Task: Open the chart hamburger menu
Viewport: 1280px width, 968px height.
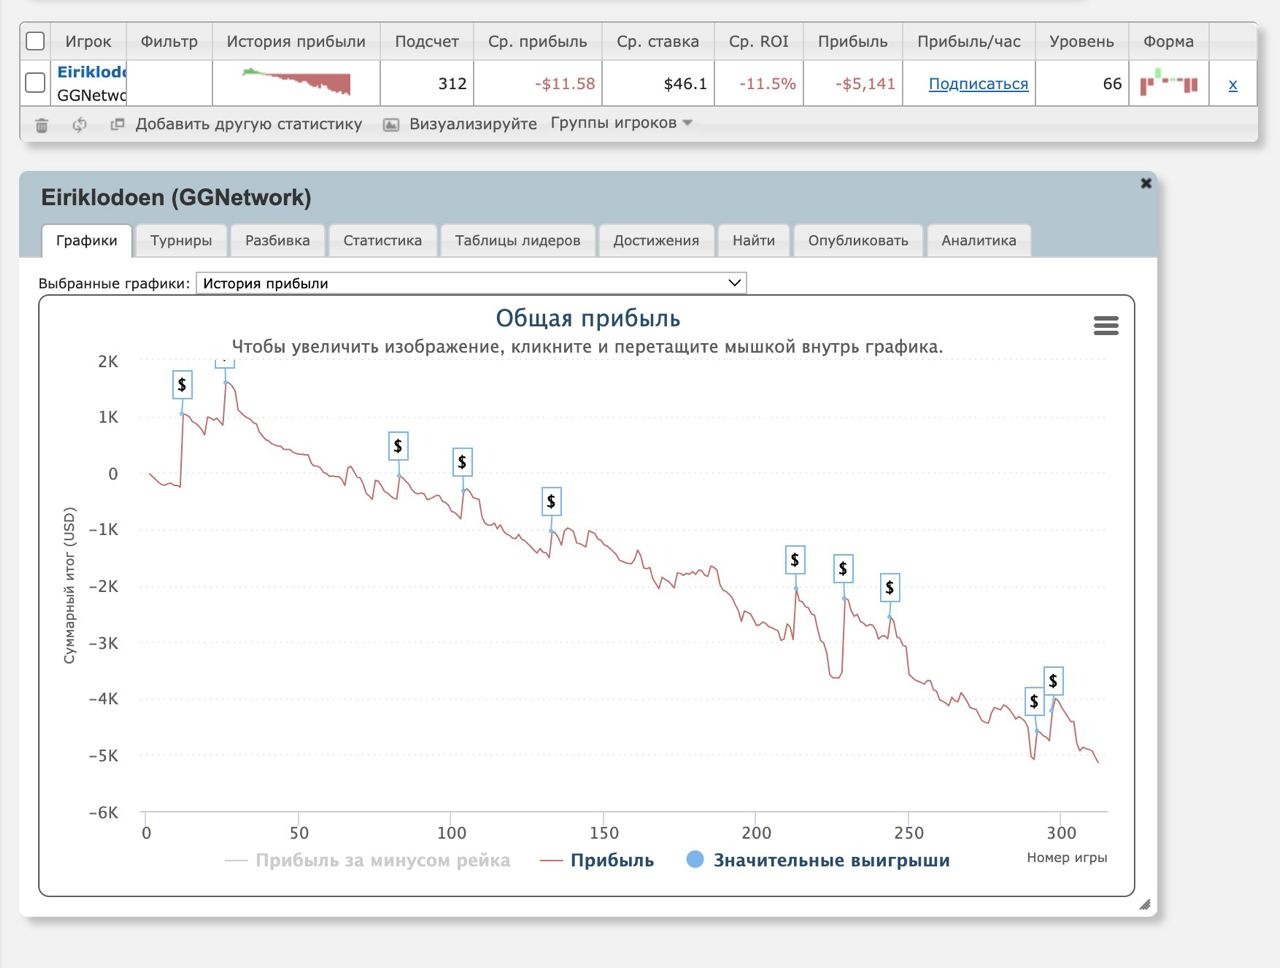Action: (1105, 326)
